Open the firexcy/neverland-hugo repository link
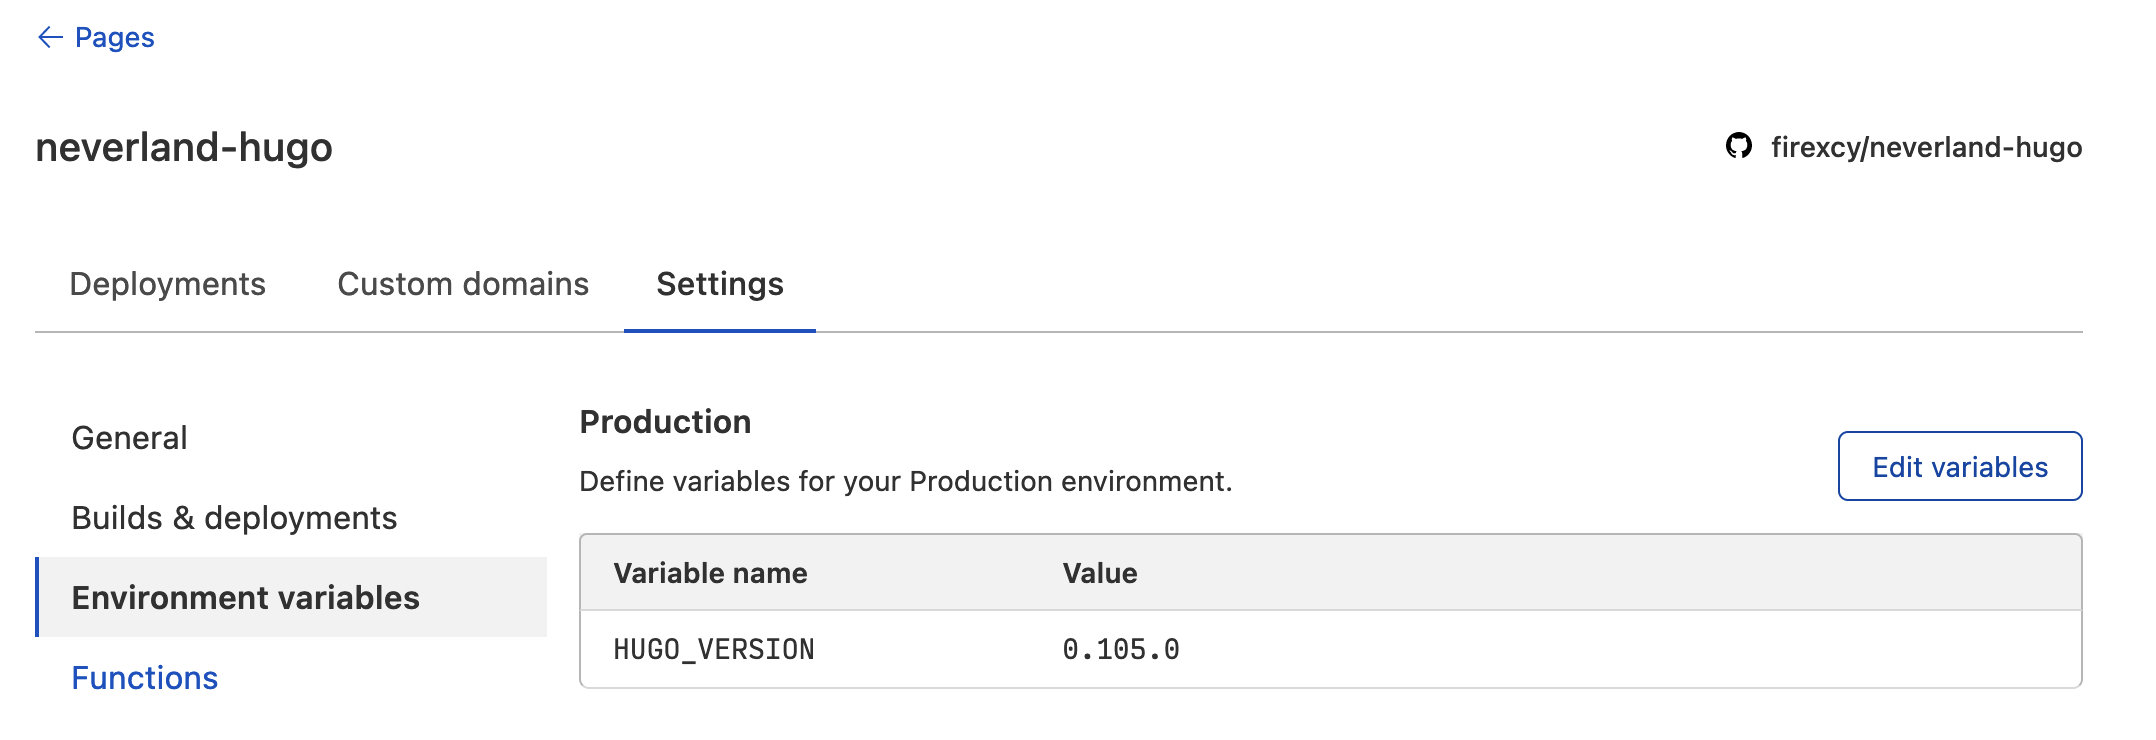2156x740 pixels. (x=1926, y=147)
